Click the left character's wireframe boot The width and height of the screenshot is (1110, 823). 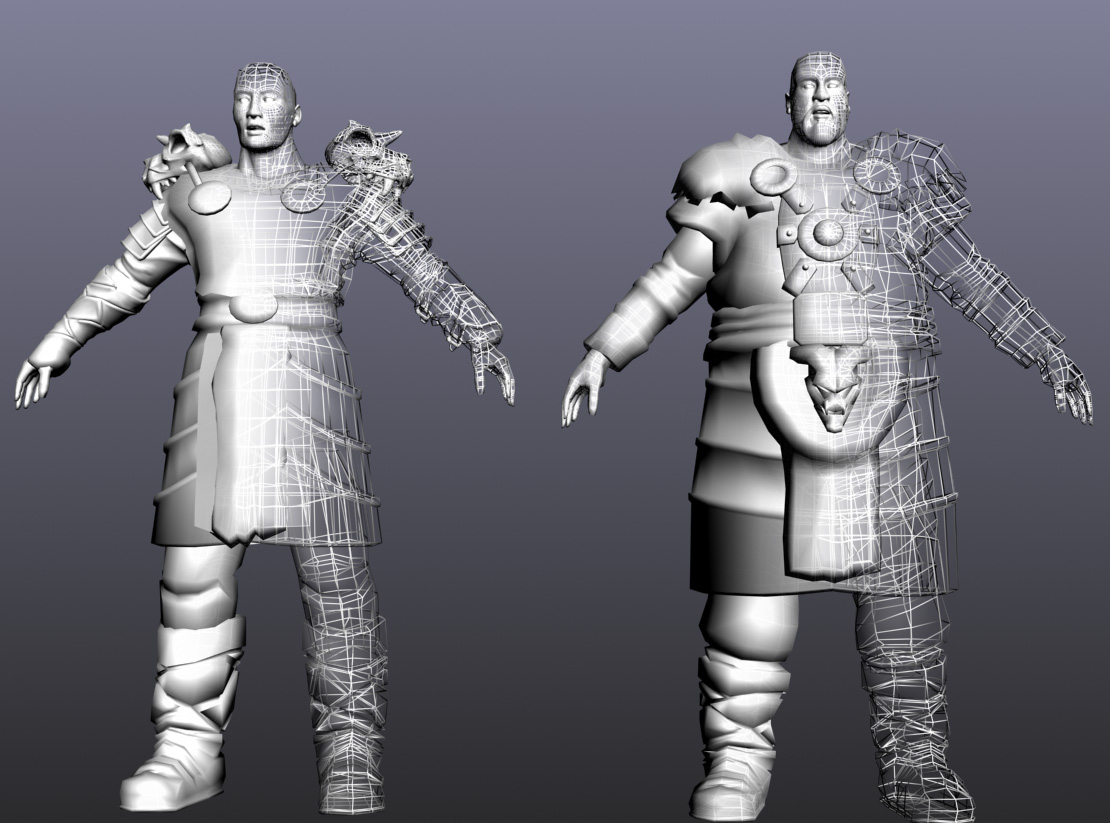click(350, 765)
